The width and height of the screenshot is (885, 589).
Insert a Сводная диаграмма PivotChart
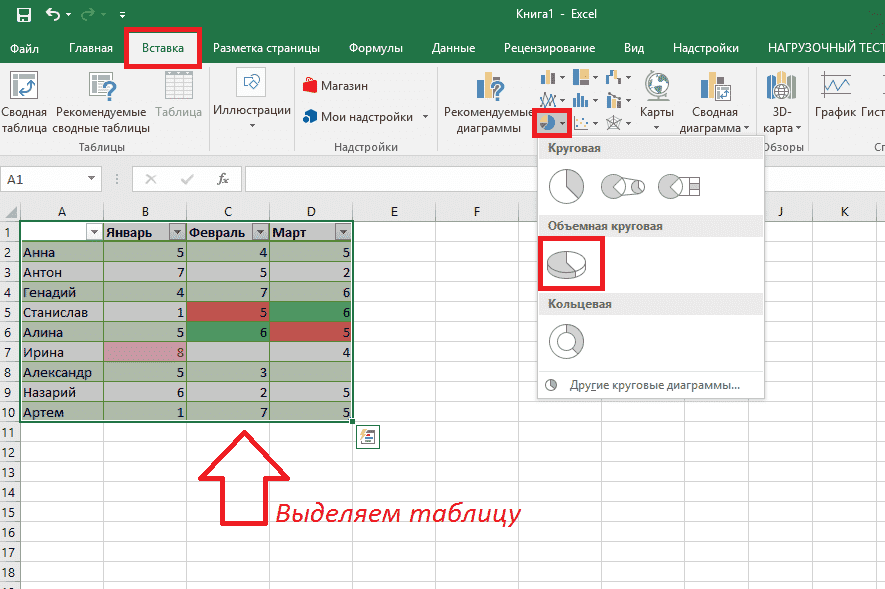716,95
